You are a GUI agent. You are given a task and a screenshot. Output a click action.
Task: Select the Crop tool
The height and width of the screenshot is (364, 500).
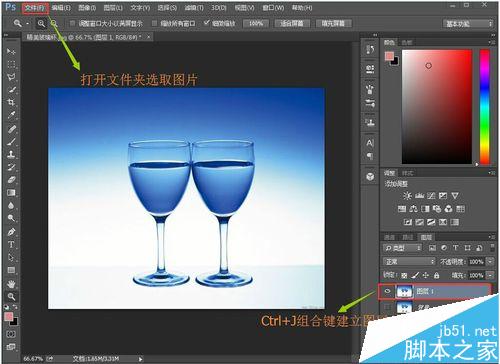[x=11, y=102]
